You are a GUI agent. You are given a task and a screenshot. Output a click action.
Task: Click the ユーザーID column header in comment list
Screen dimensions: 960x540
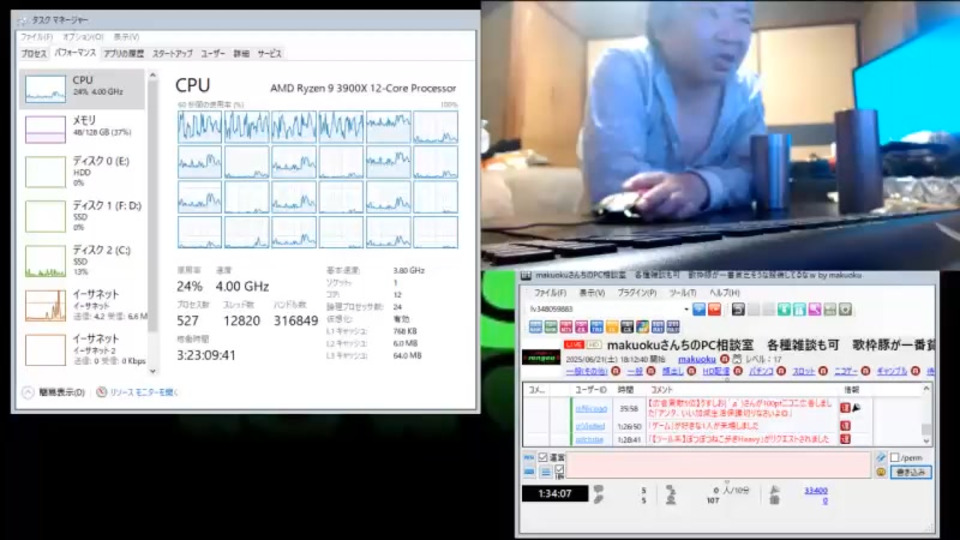(591, 389)
